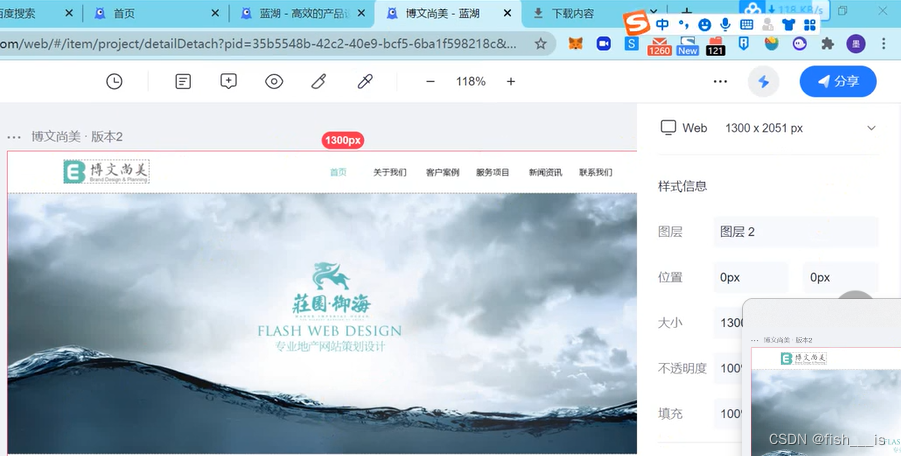The width and height of the screenshot is (901, 456).
Task: Open the document notes icon in toolbar
Action: 183,82
